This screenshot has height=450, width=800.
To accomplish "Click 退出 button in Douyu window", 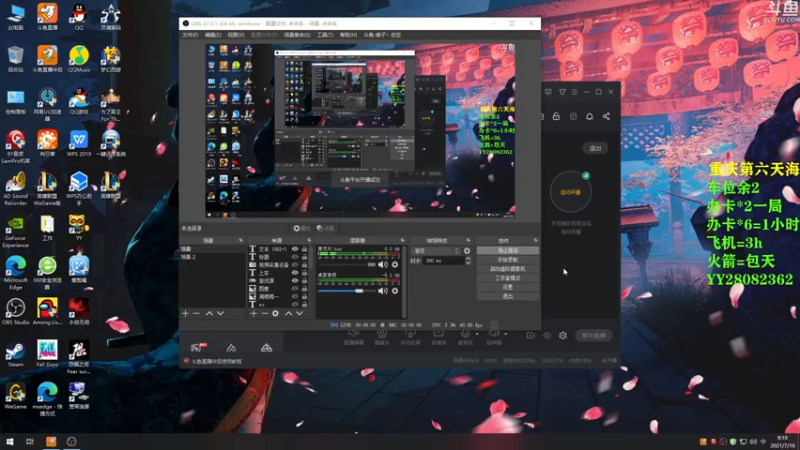I will pos(595,148).
